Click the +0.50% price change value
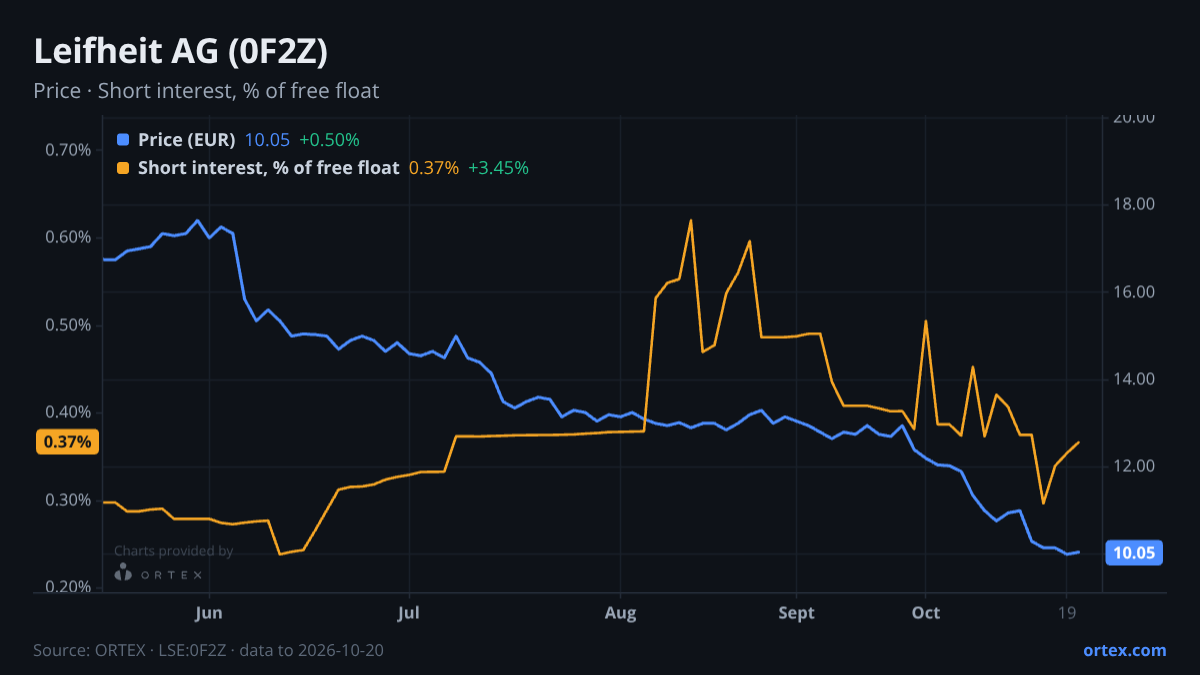 coord(329,140)
